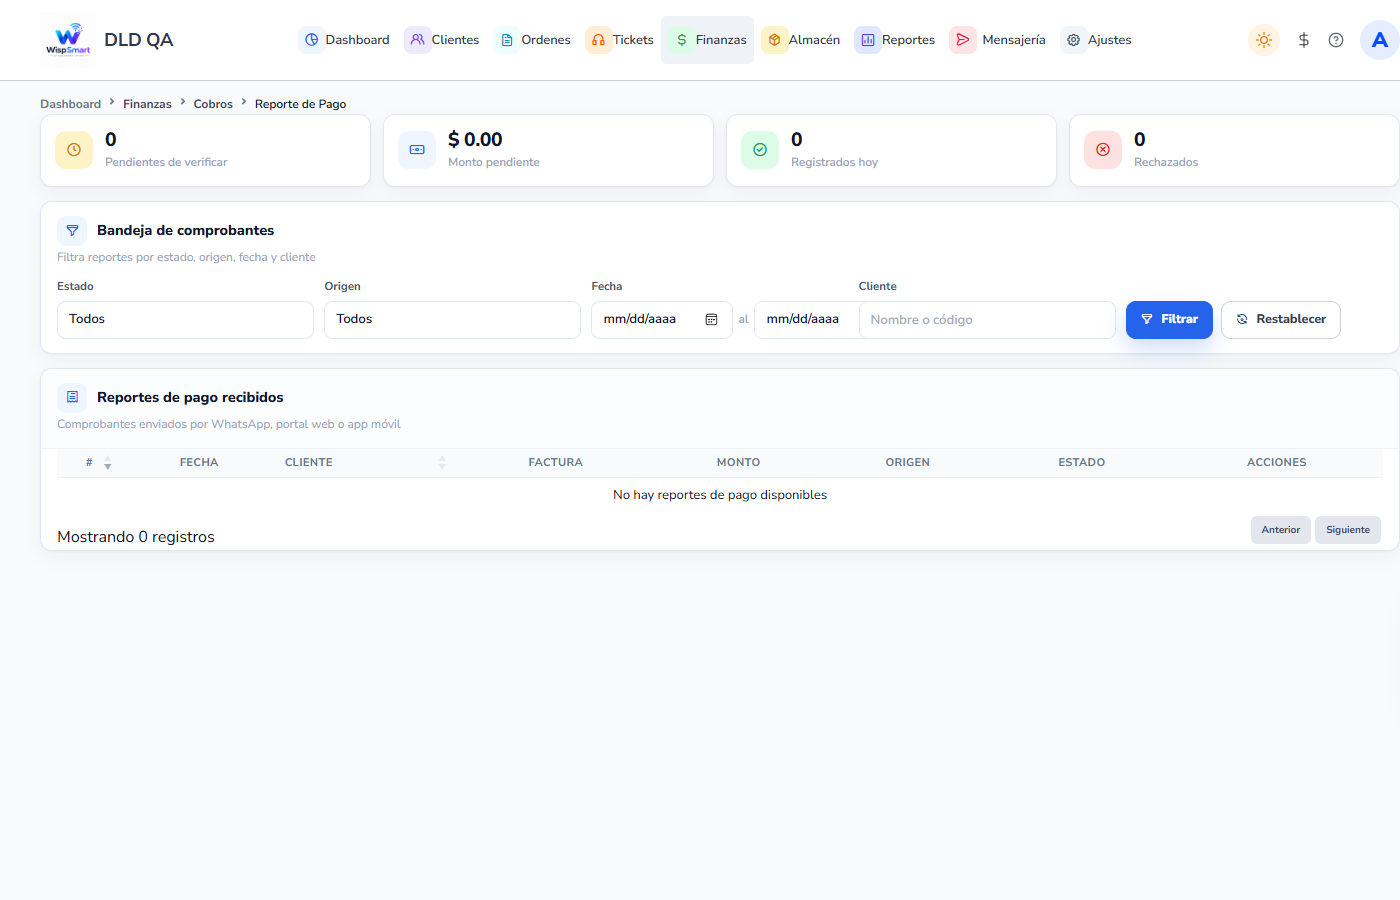
Task: Go to previous page with Anterior
Action: pyautogui.click(x=1281, y=530)
